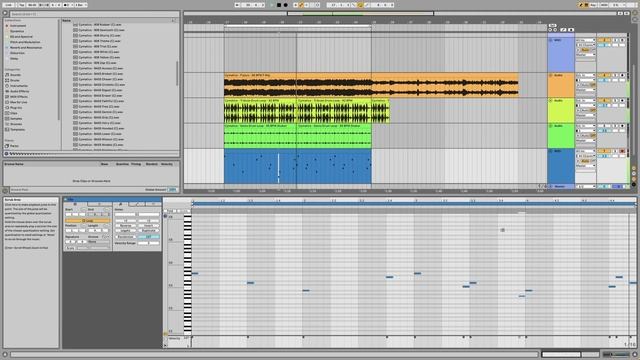Image resolution: width=640 pixels, height=360 pixels.
Task: Open the Plug-Ins category icon
Action: (x=7, y=108)
